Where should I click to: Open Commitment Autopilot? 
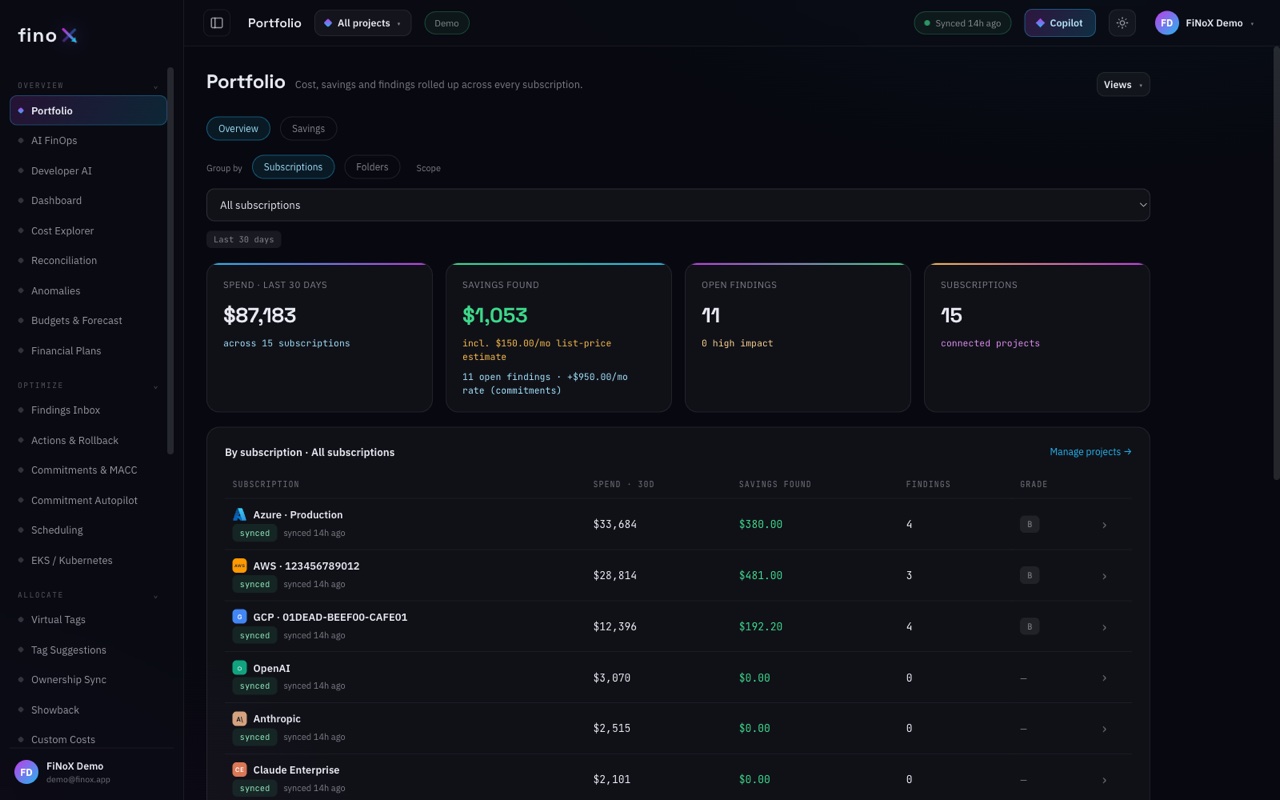click(x=88, y=500)
